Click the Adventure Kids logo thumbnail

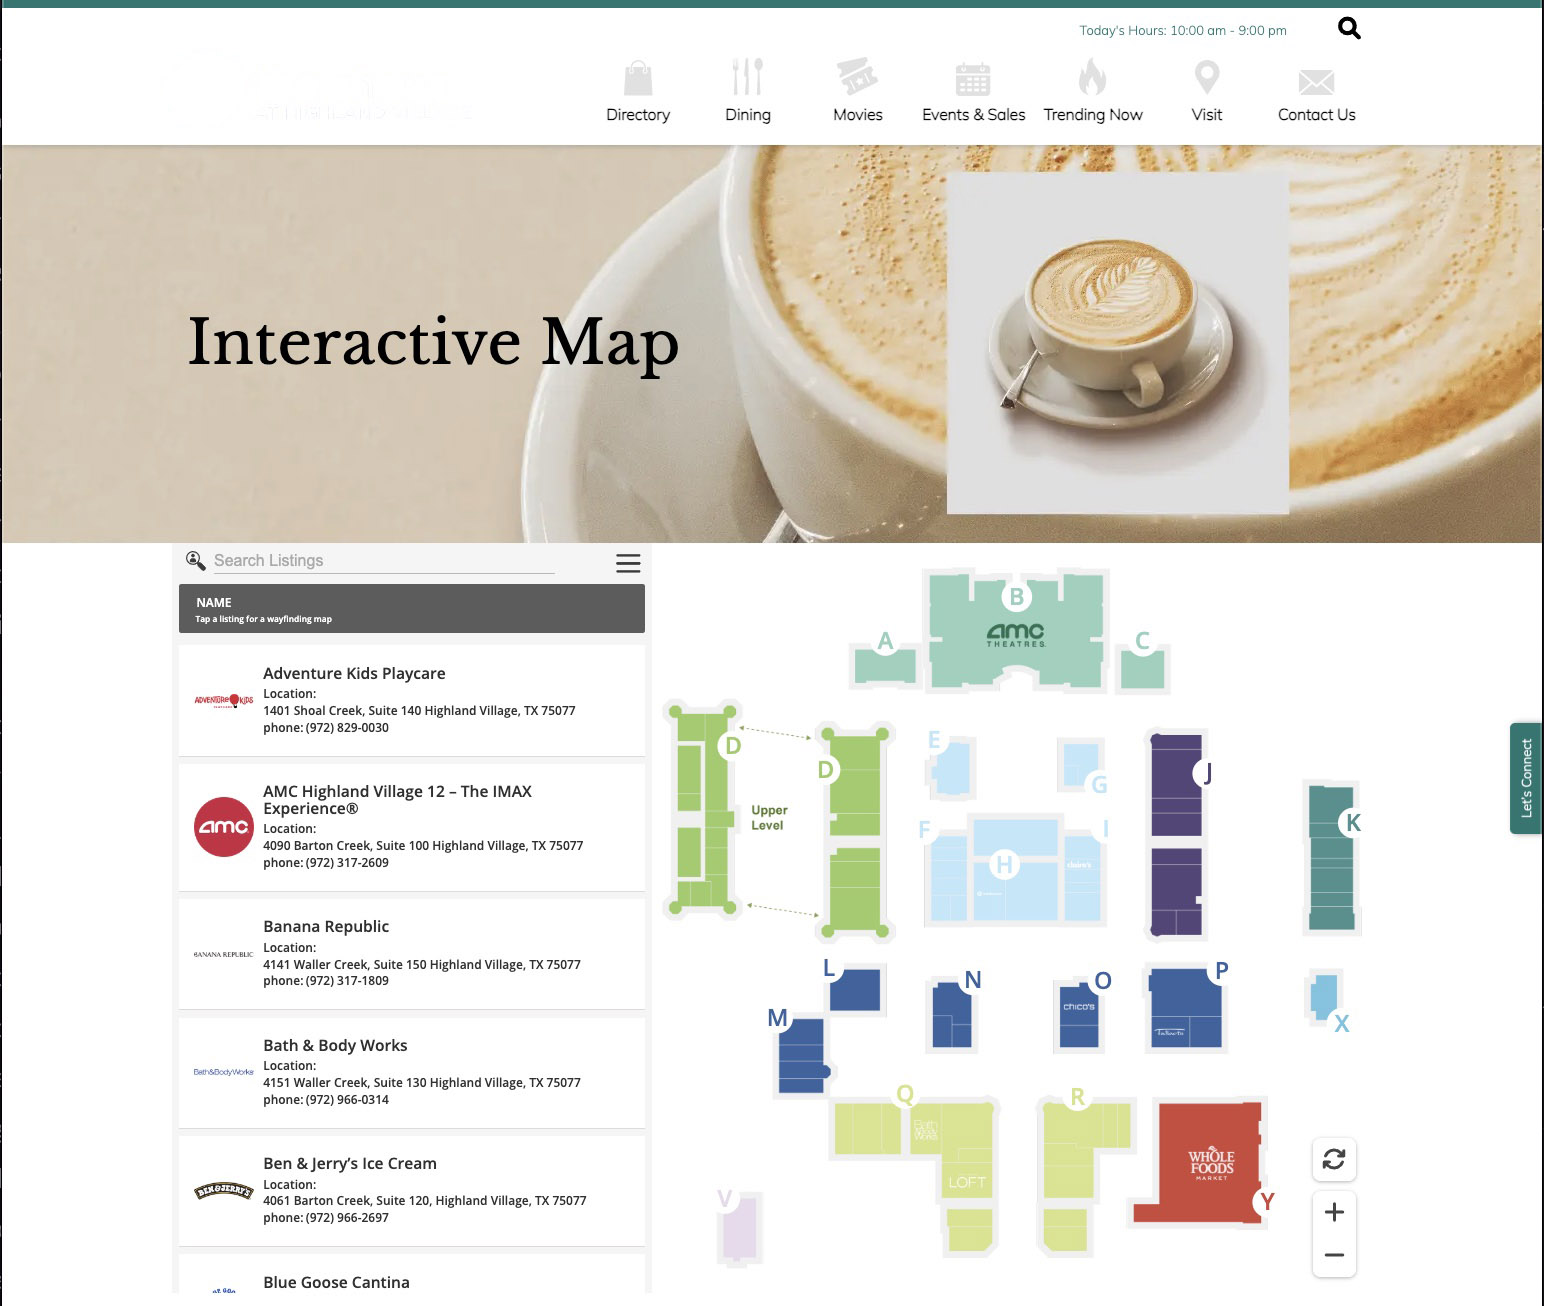click(223, 701)
